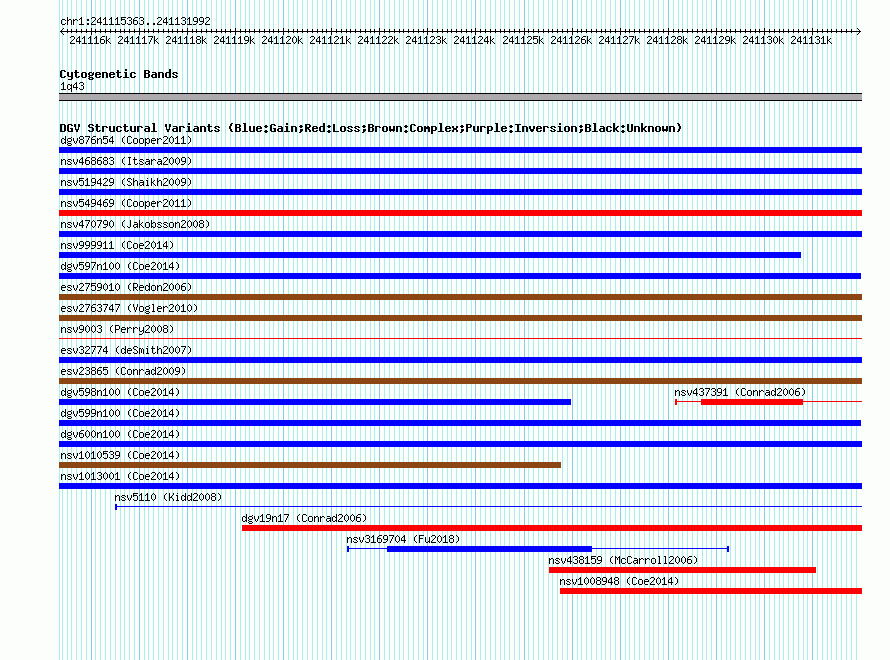This screenshot has width=890, height=660.
Task: Click the dgv876n54 (Cooper2011) variant bar
Action: [x=460, y=150]
